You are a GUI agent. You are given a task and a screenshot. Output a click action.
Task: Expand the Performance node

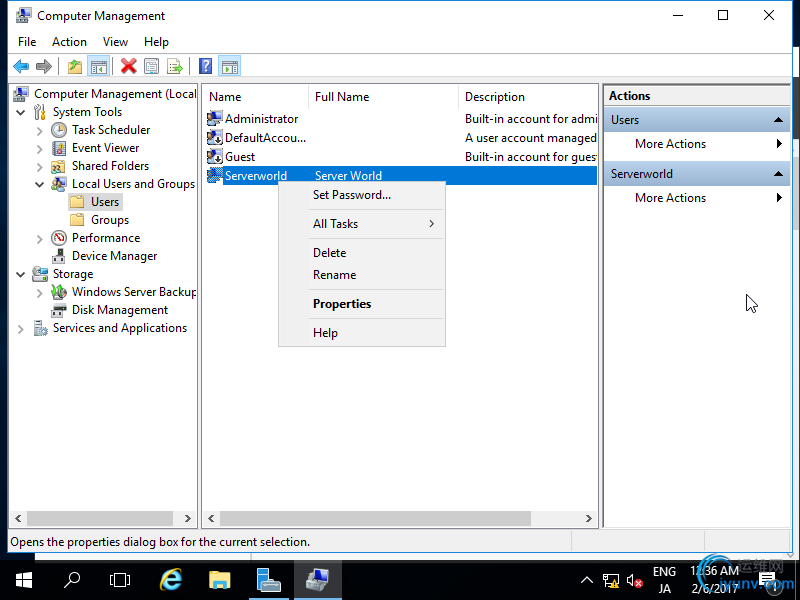point(40,238)
